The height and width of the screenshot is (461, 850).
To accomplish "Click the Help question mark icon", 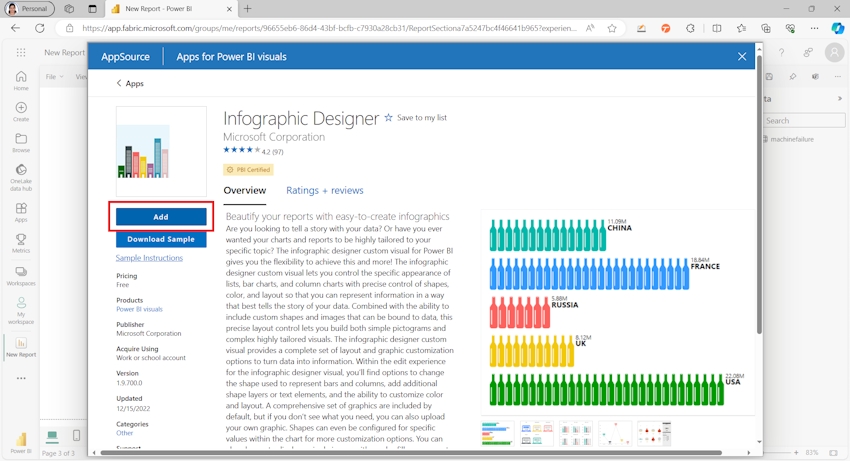I will 781,52.
